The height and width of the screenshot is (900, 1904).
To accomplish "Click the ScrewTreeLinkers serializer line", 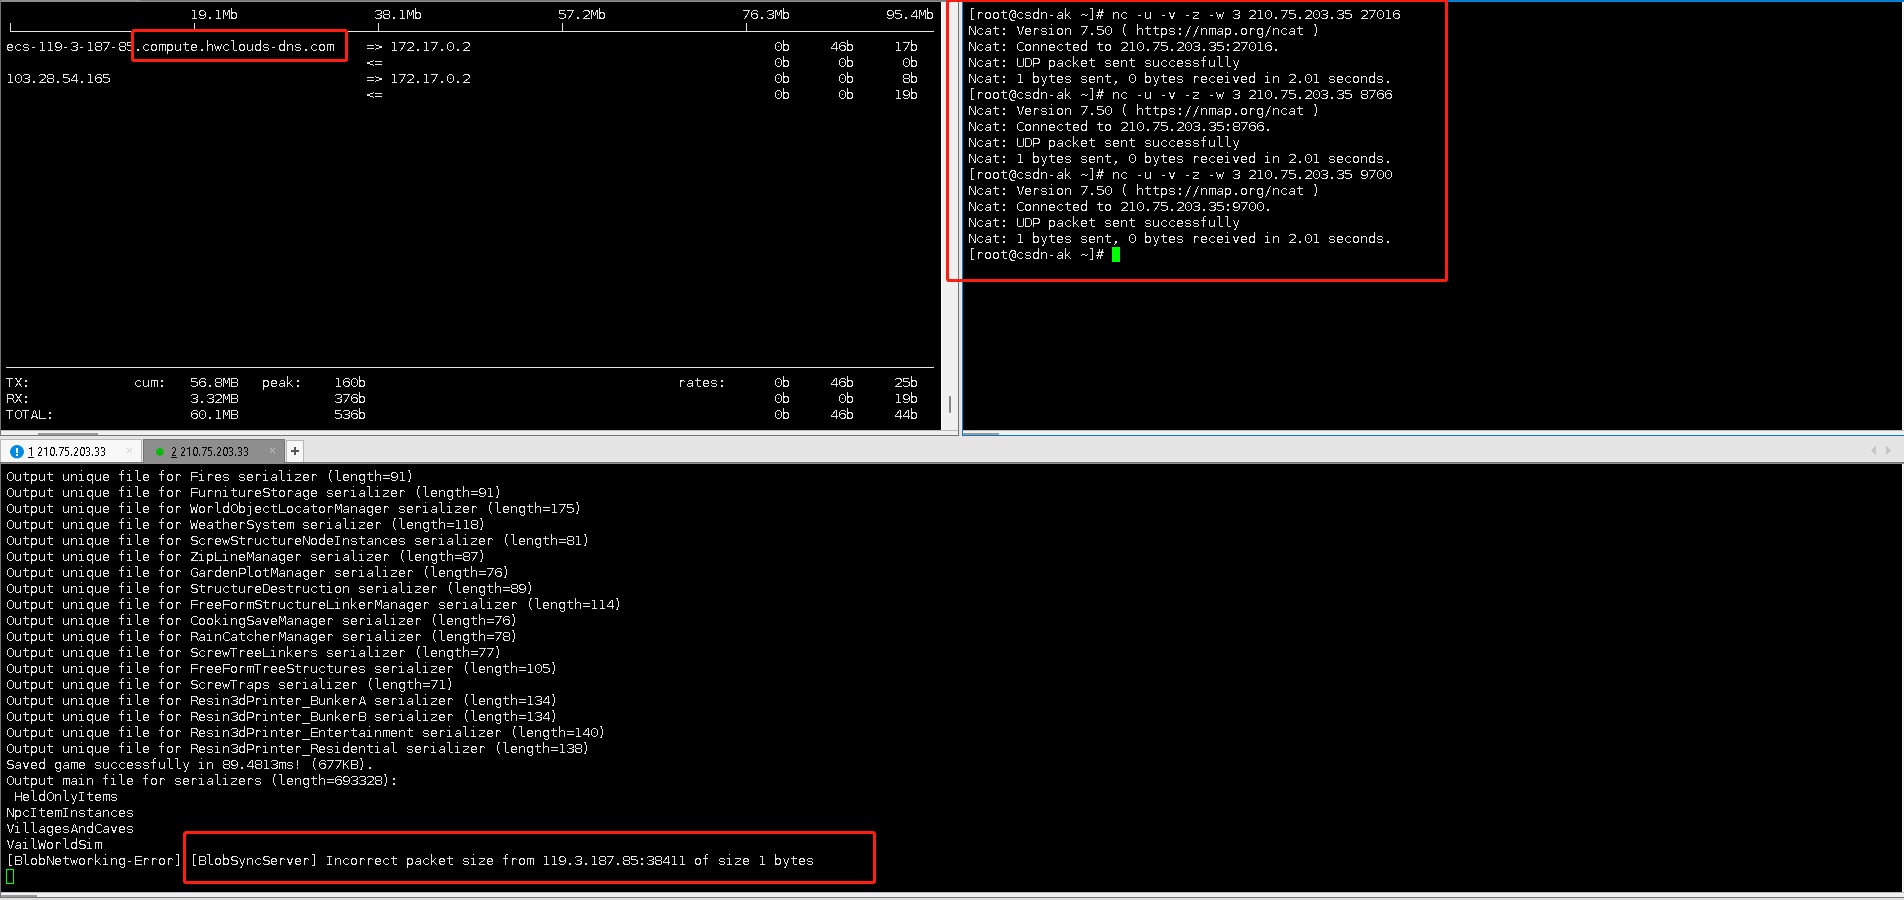I will coord(253,652).
